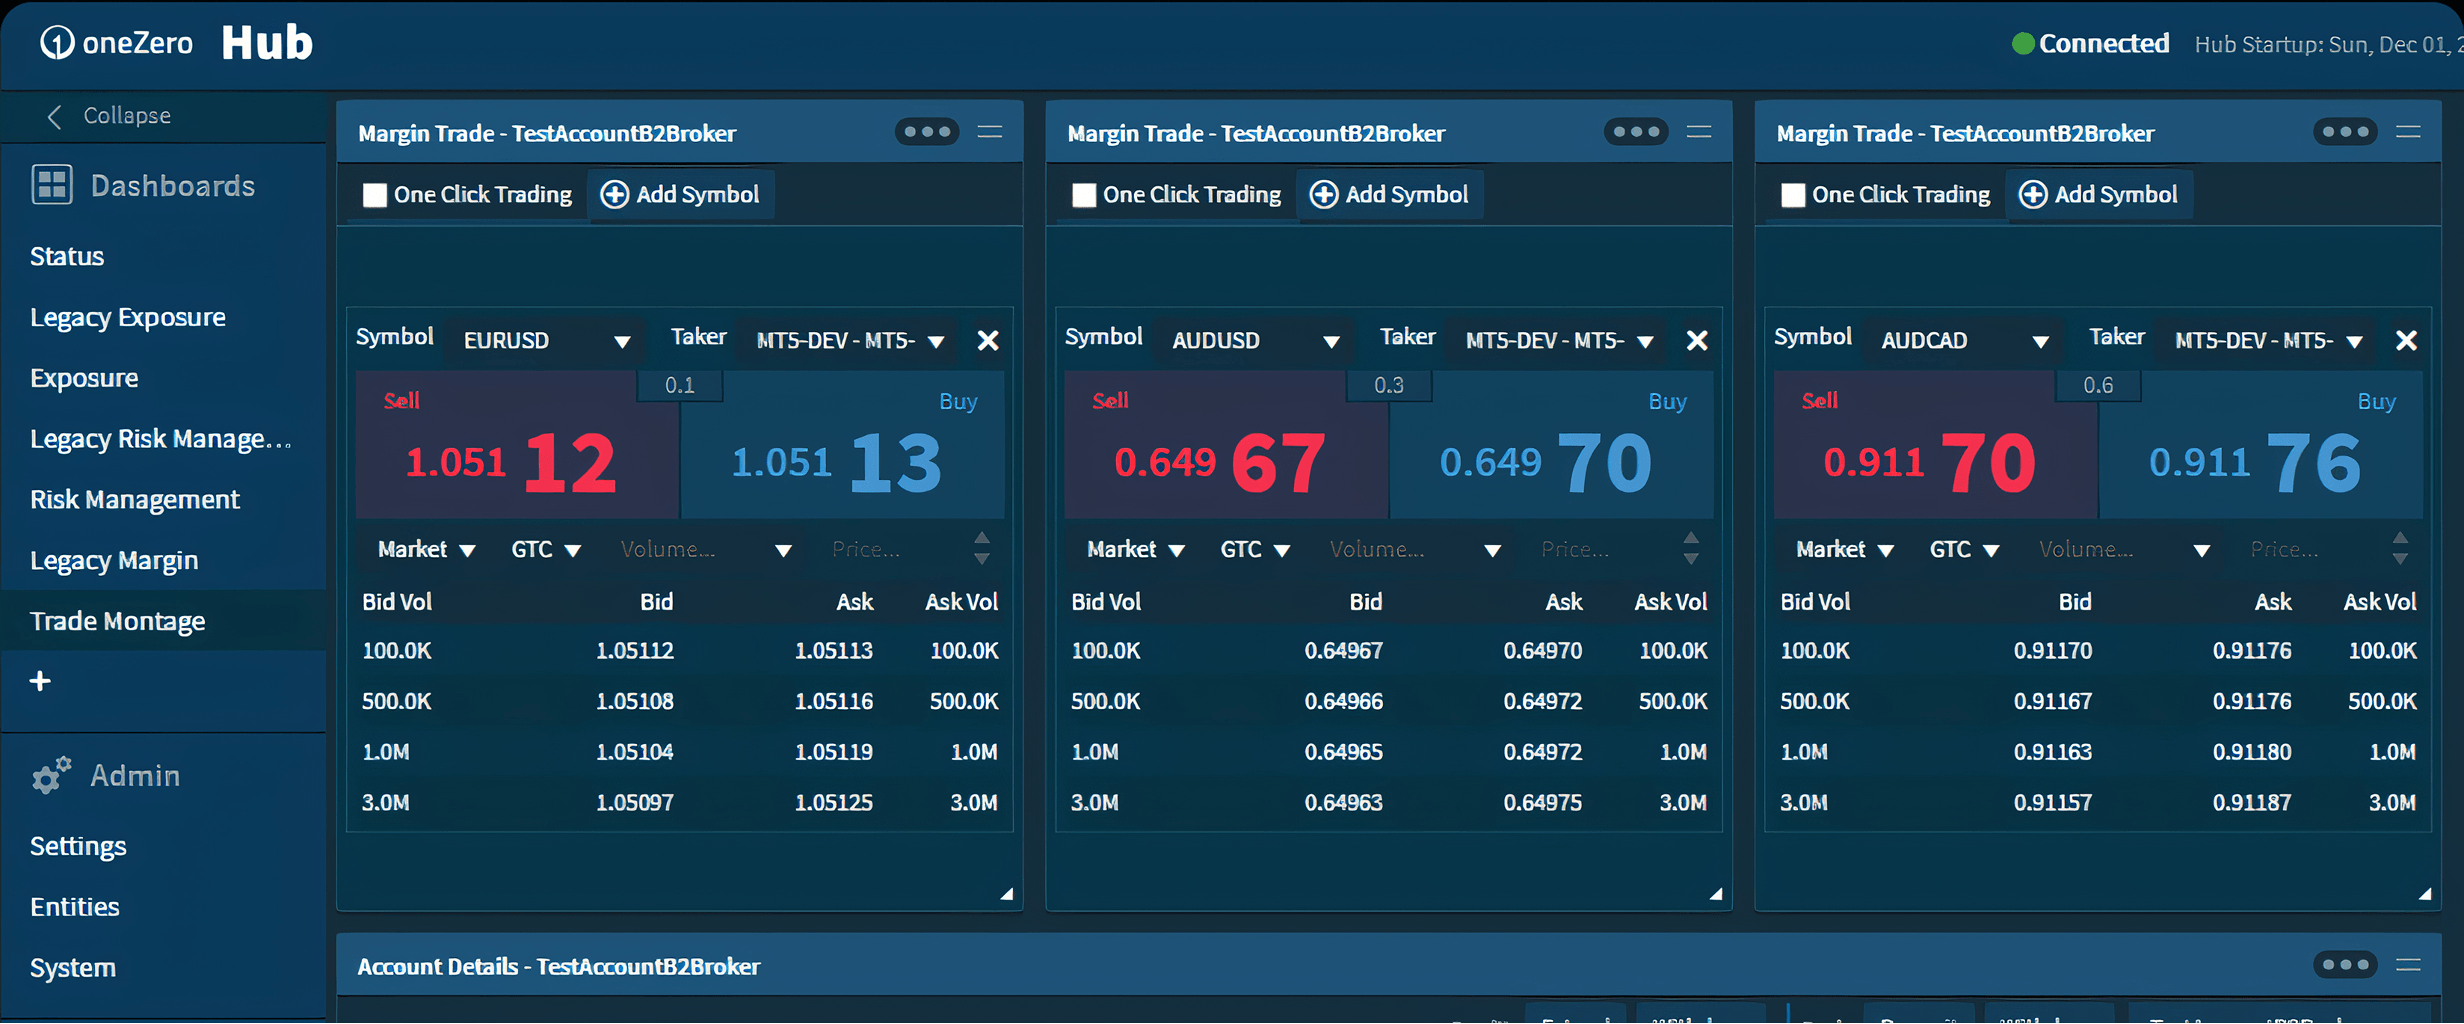Open Admin Settings

coord(78,846)
